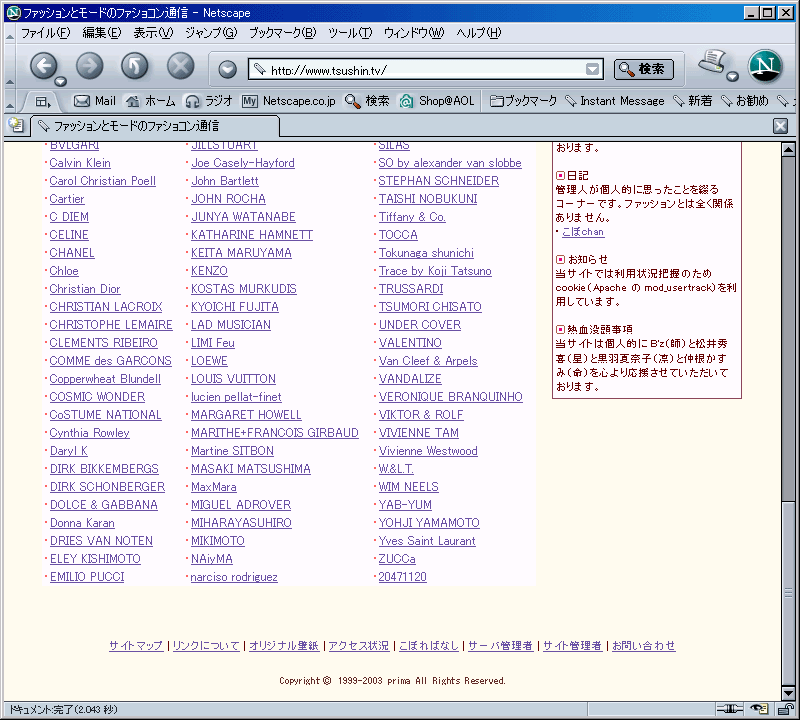Click the お問い合わせ footer link
800x720 pixels.
pos(643,645)
